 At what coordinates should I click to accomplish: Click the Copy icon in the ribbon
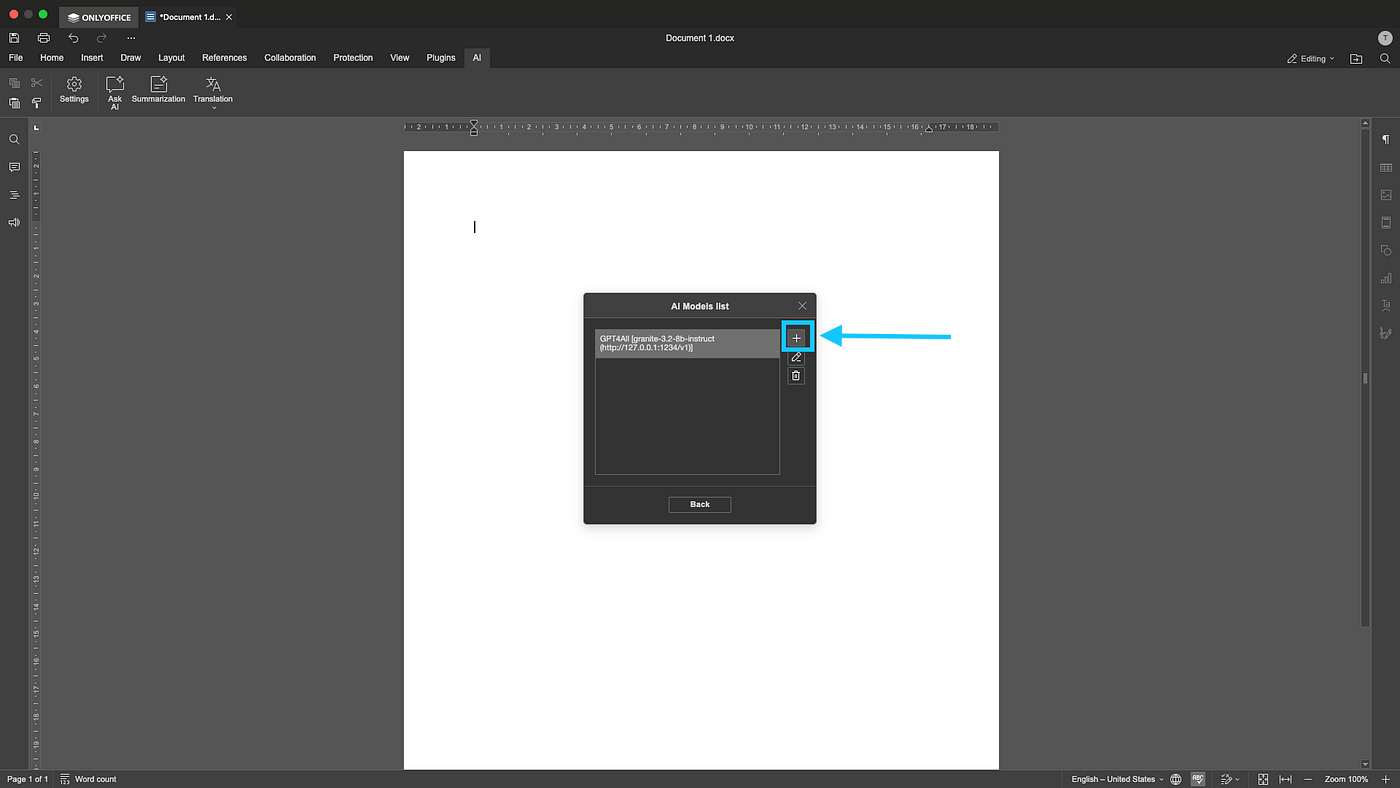tap(14, 83)
